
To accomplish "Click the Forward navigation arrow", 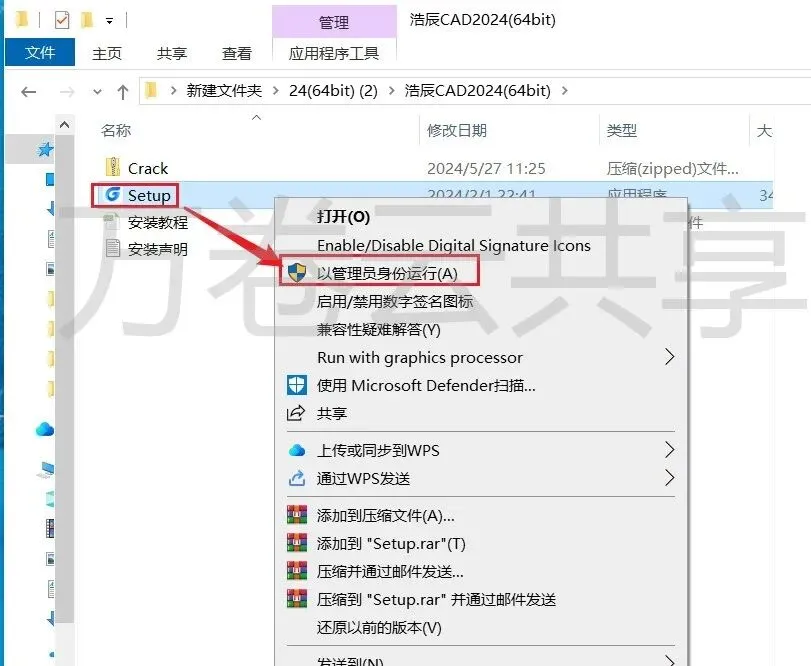I will [67, 92].
